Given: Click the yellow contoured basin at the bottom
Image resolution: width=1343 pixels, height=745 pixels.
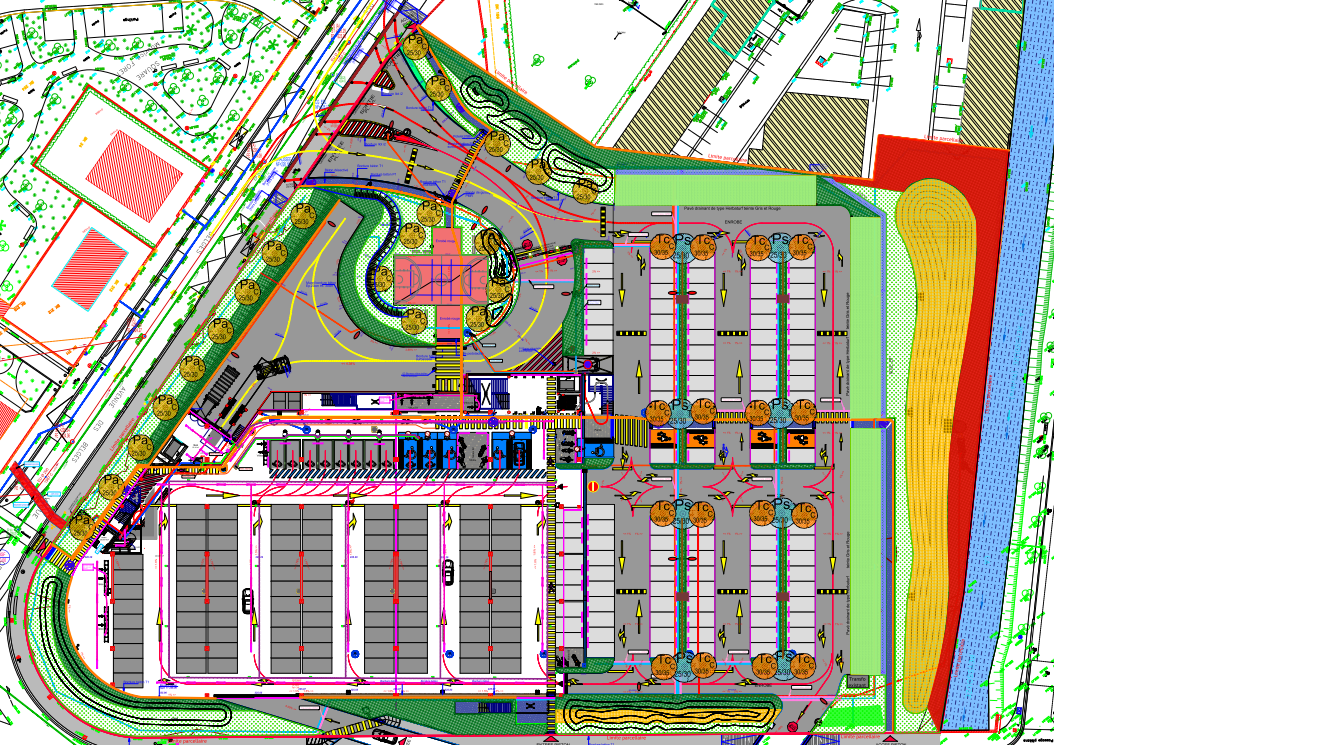Looking at the screenshot, I should point(668,714).
